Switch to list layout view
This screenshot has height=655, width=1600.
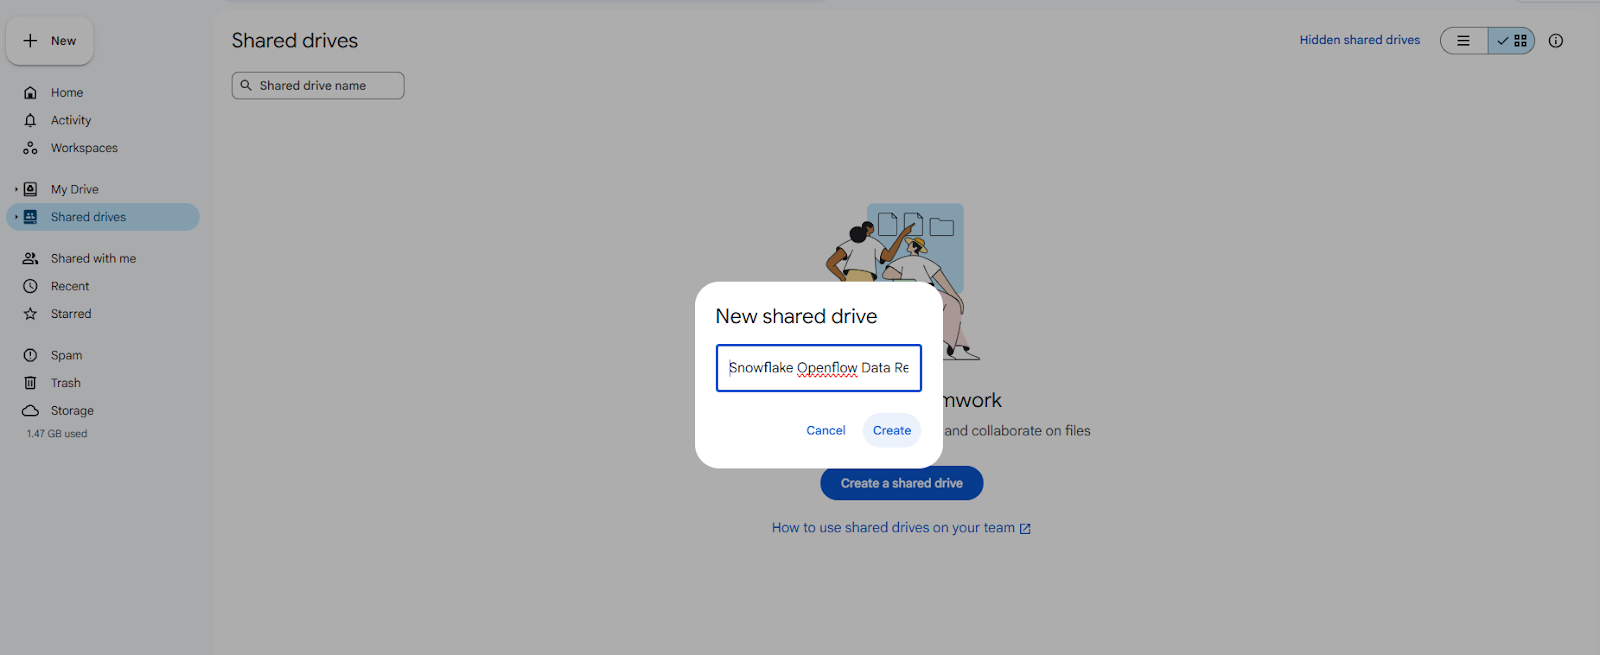pyautogui.click(x=1464, y=41)
